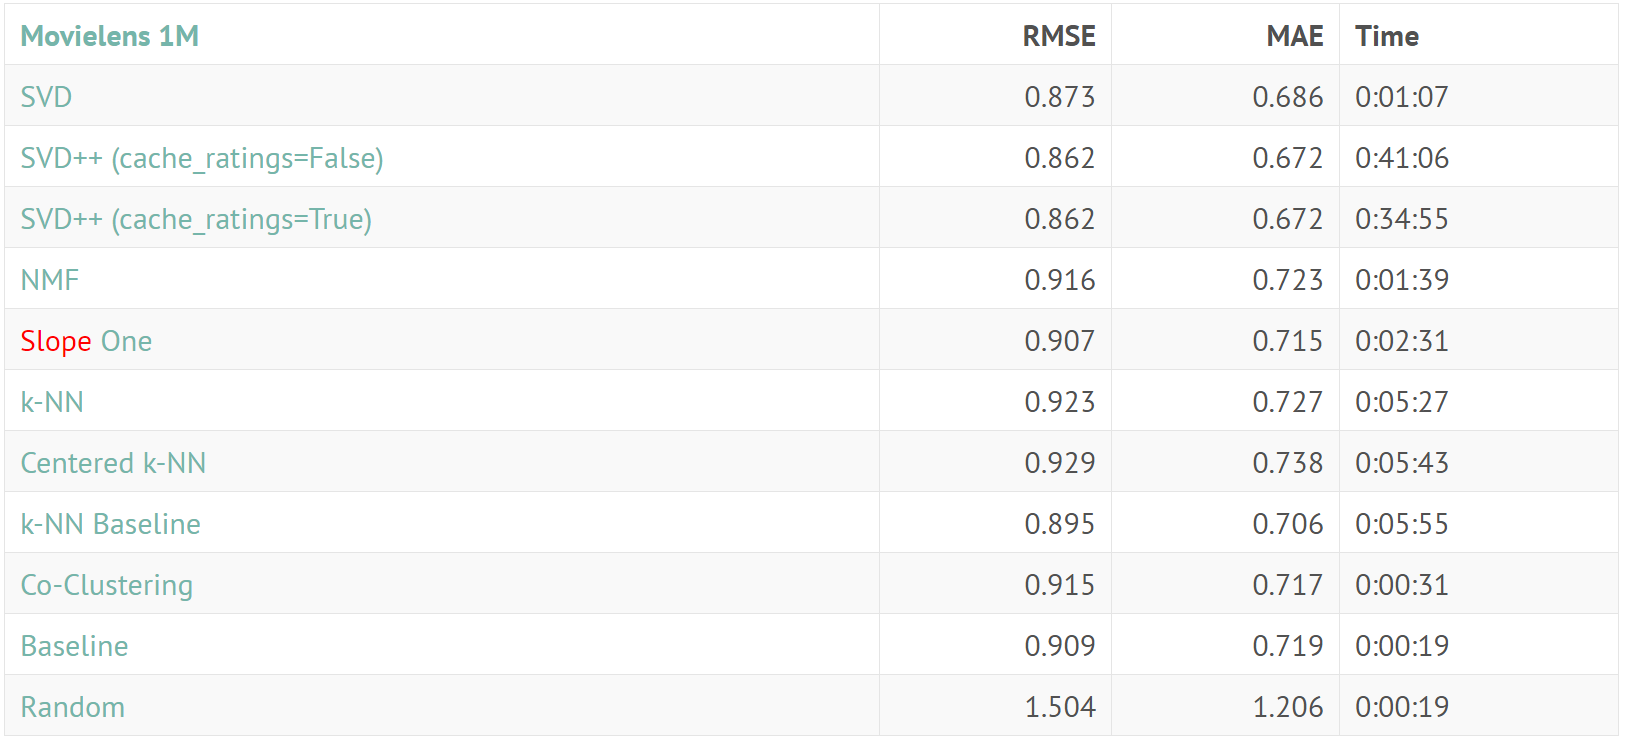Click the Random MAE value 1.206

point(1287,707)
